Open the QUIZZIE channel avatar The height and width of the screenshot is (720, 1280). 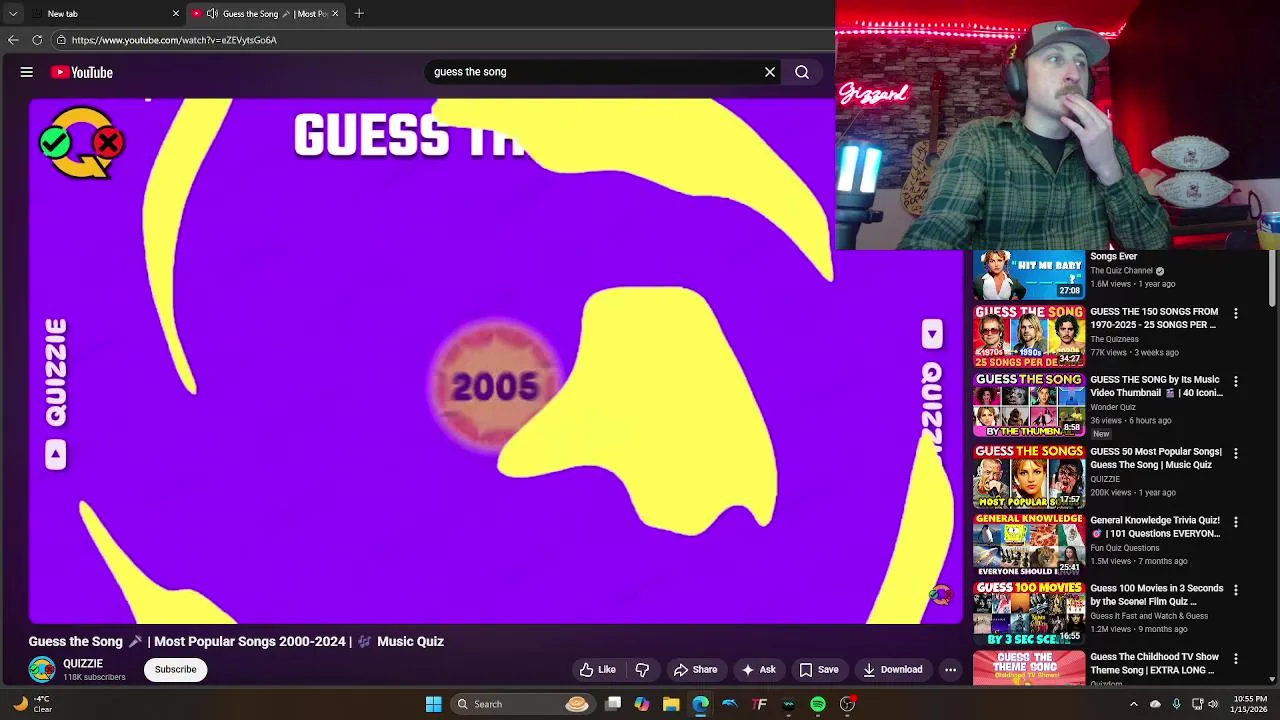click(42, 670)
